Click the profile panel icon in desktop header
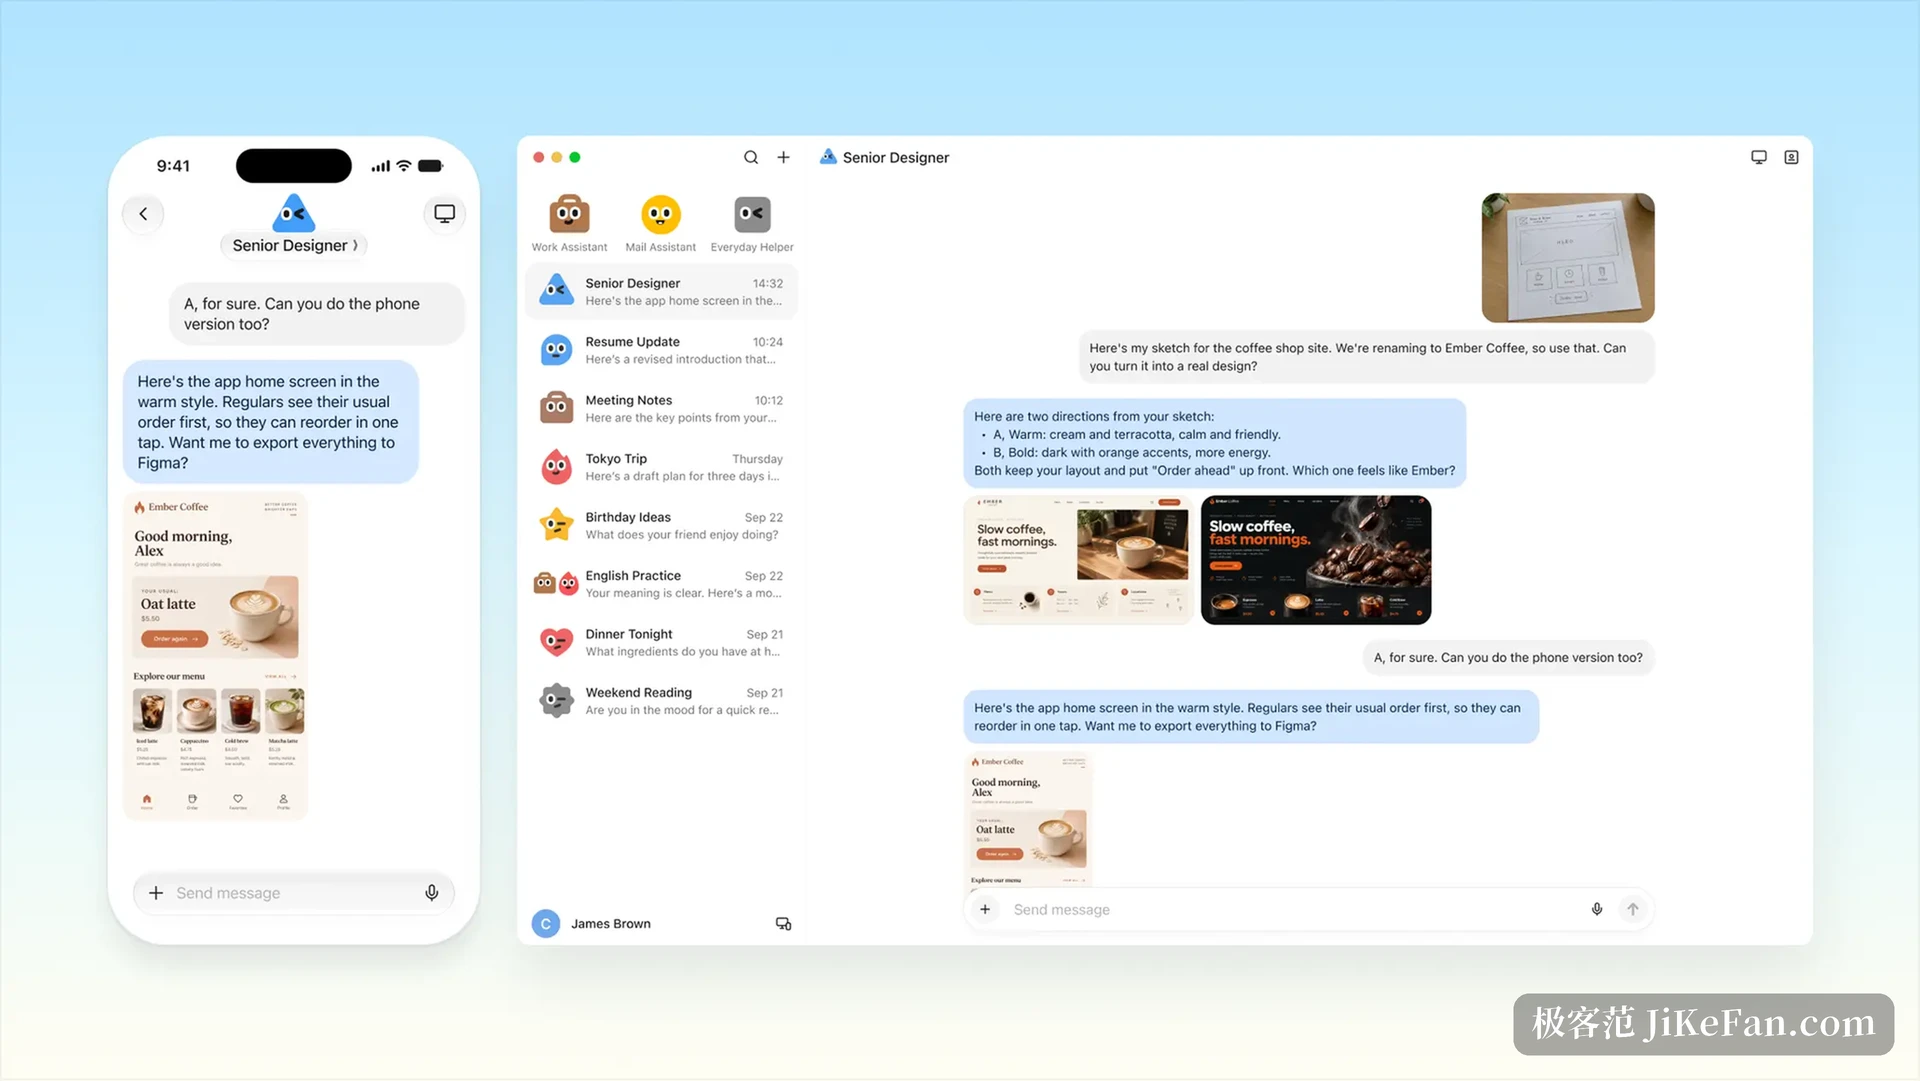Image resolution: width=1920 pixels, height=1081 pixels. coord(1791,158)
